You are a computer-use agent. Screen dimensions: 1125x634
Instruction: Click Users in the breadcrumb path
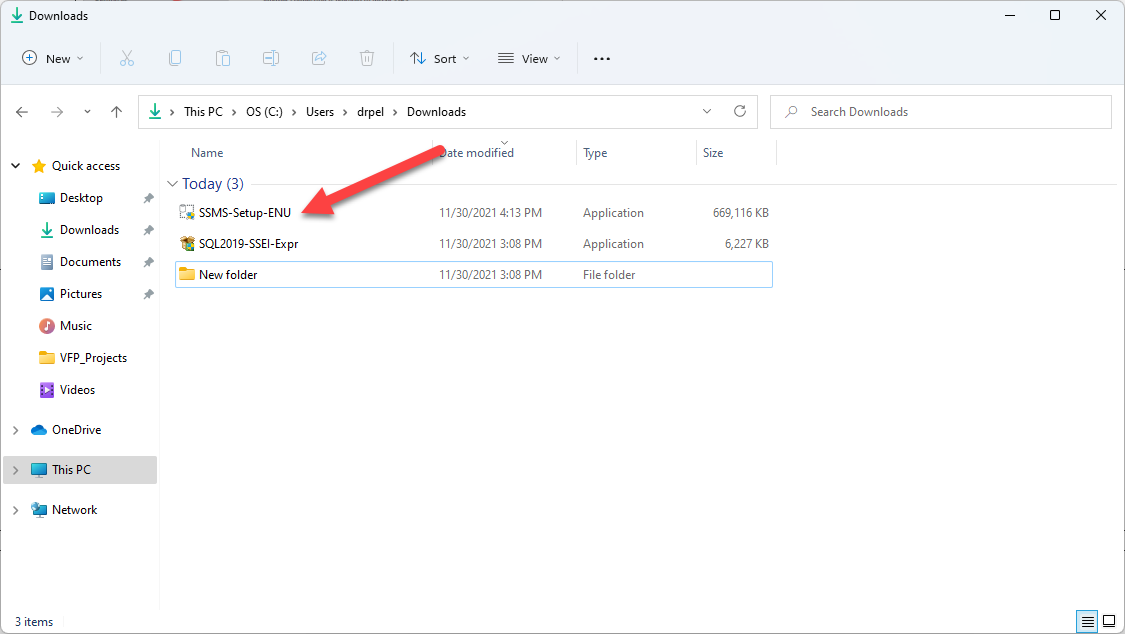click(320, 112)
